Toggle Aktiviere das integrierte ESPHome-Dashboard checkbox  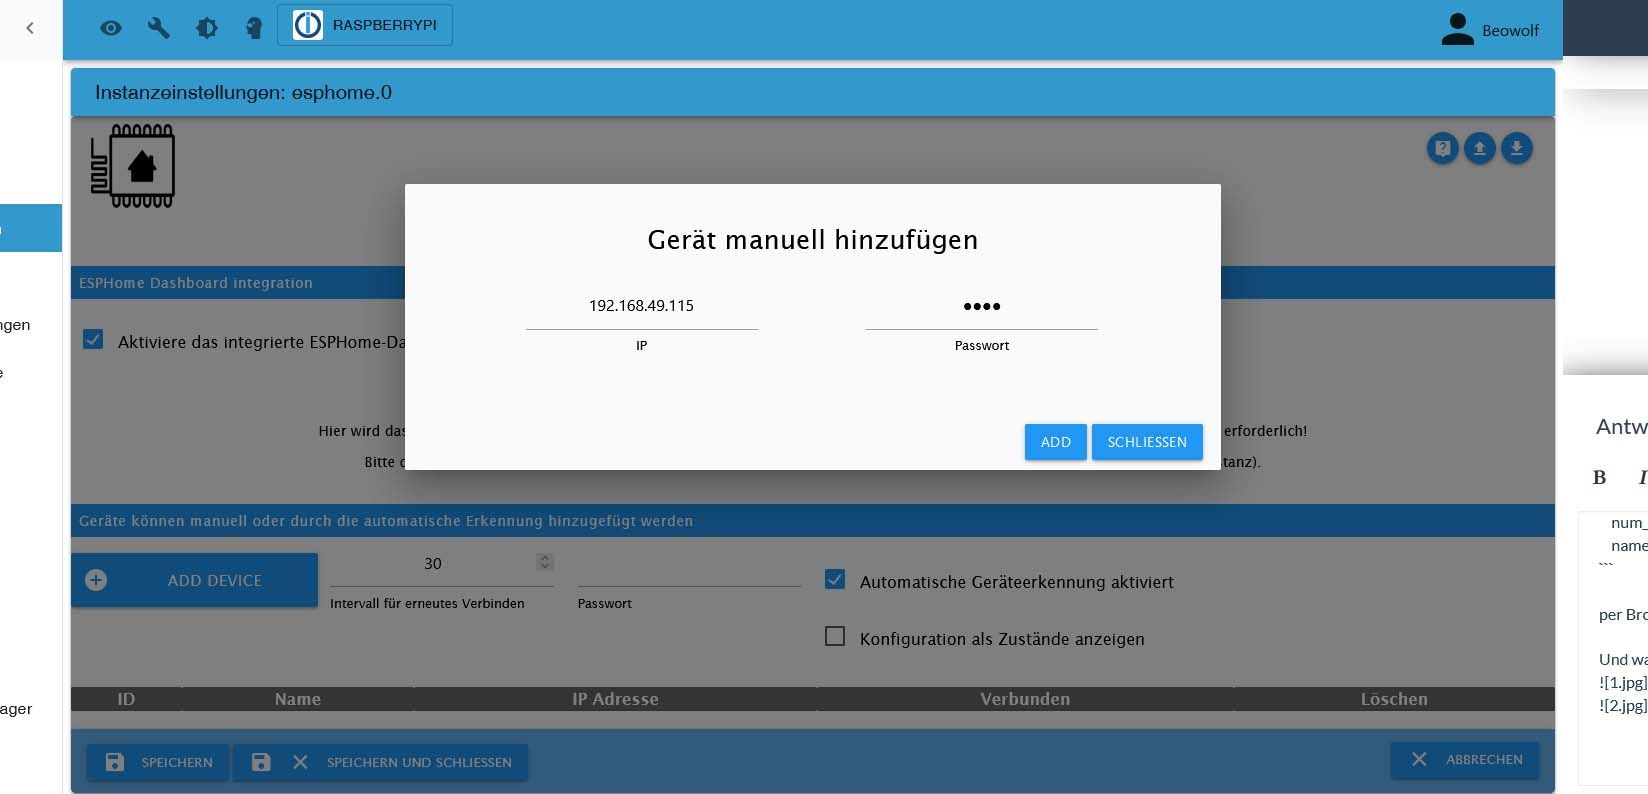pos(93,340)
